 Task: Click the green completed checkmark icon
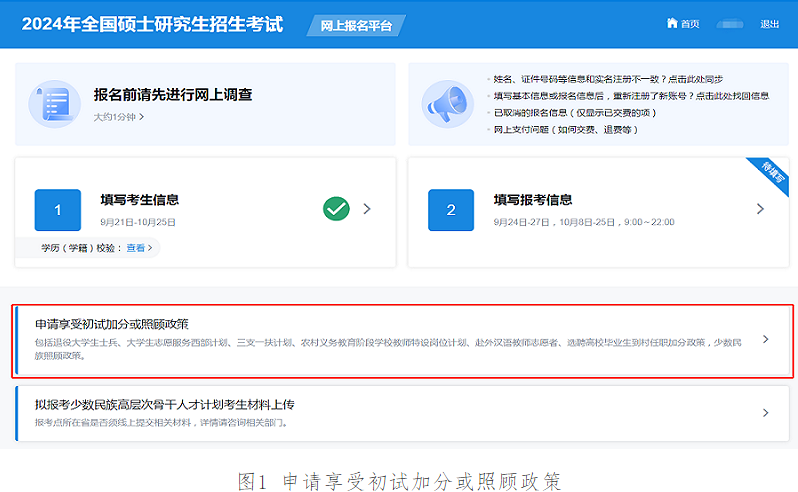pos(336,209)
